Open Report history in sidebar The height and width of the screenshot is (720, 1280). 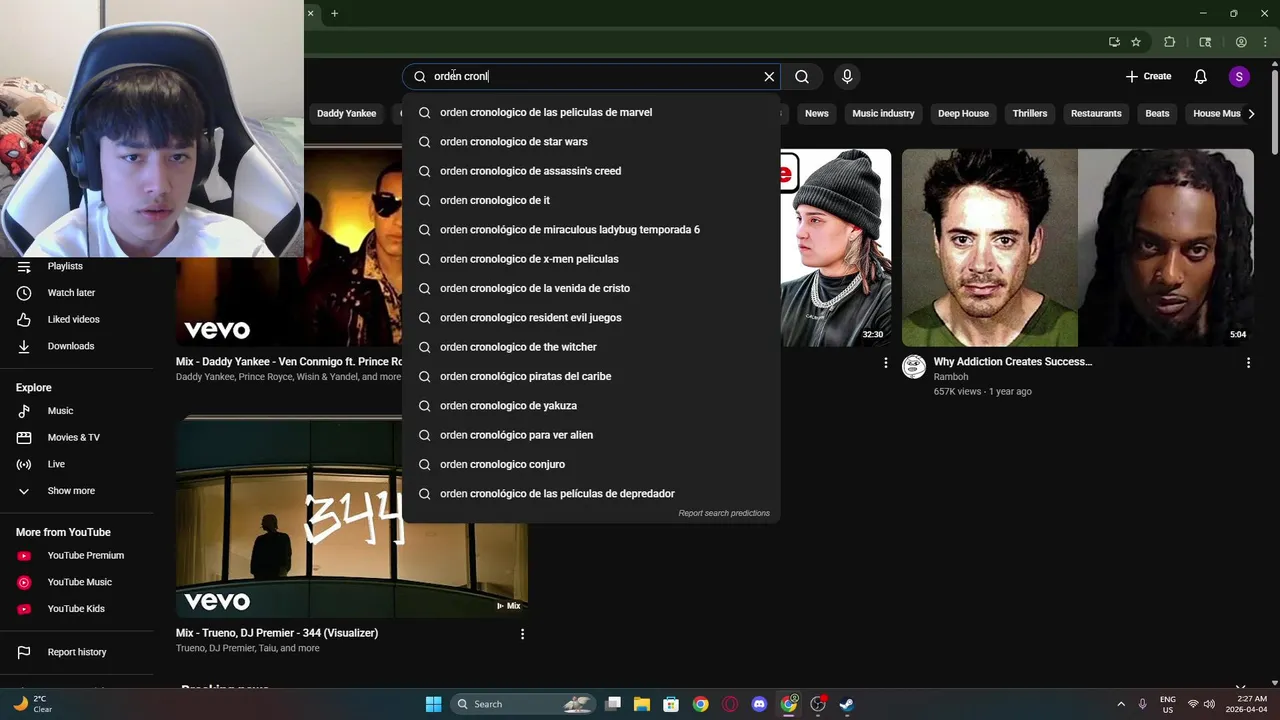pyautogui.click(x=77, y=652)
